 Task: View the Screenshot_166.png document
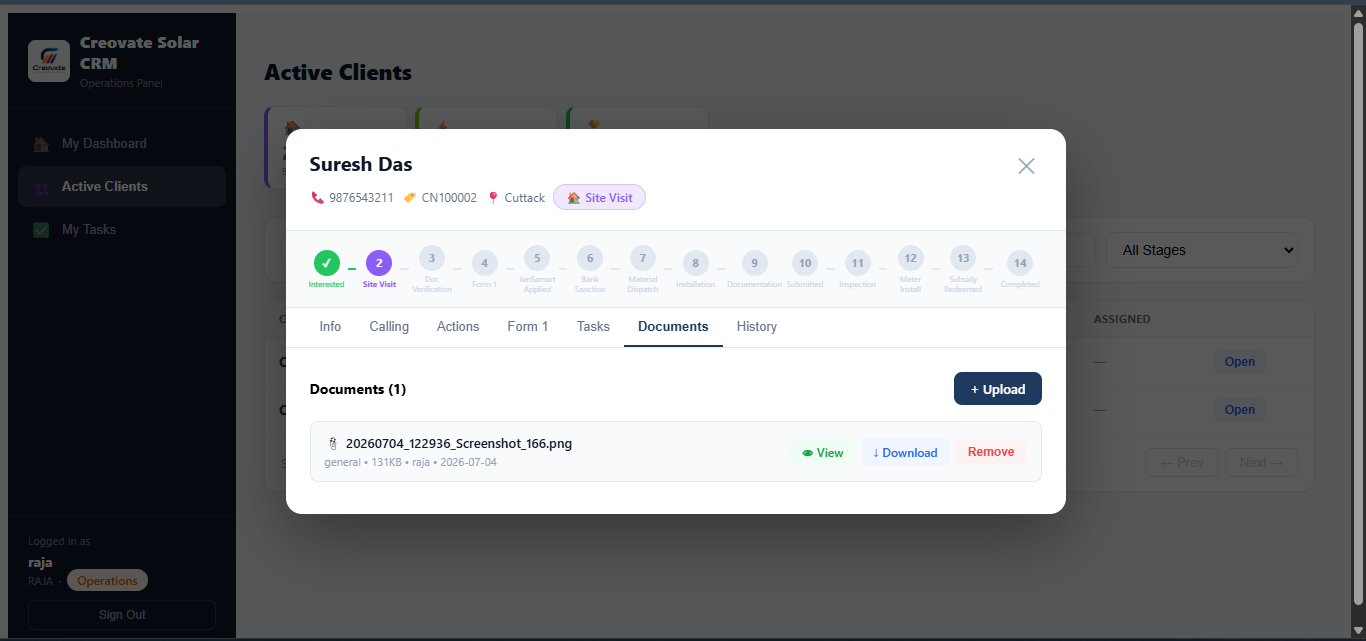click(822, 453)
